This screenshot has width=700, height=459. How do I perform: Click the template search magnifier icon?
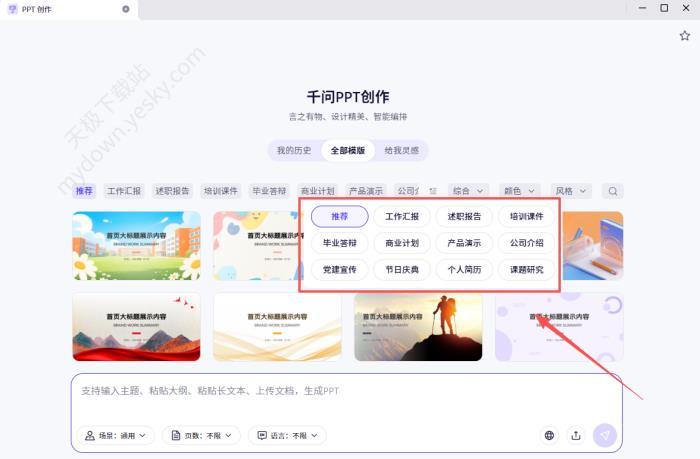pos(613,191)
